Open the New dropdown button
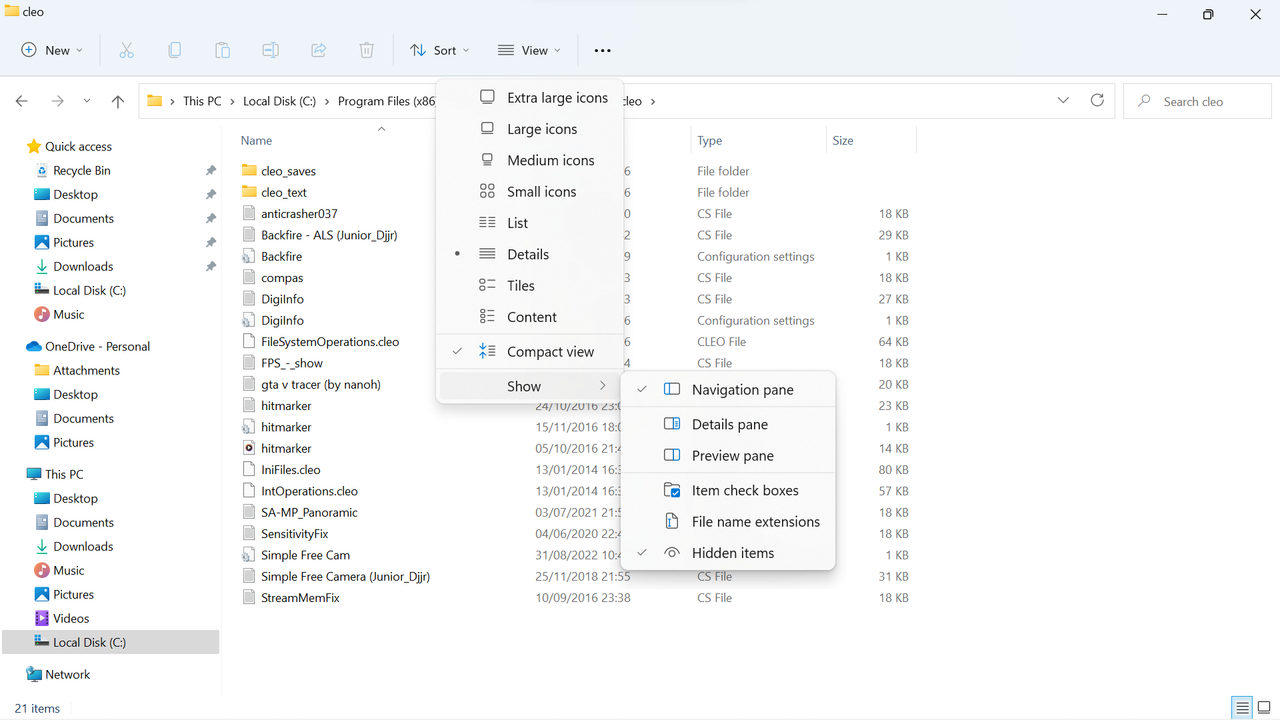Screen dimensions: 1280x720 coord(52,50)
